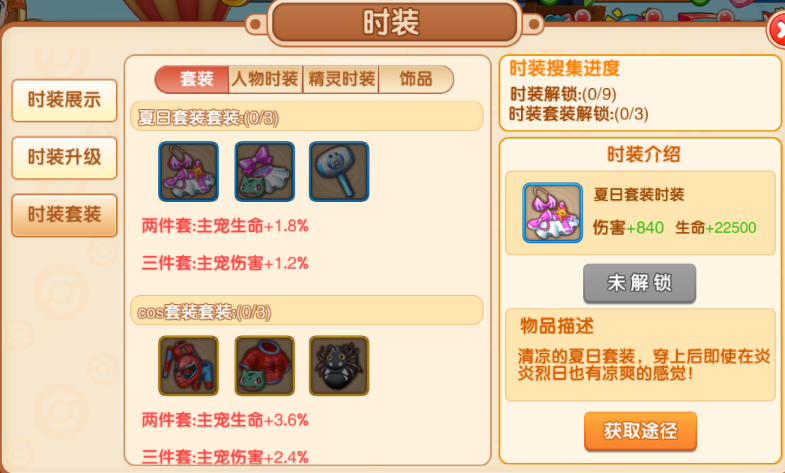Click the 时装搜集进度 panel

point(640,93)
